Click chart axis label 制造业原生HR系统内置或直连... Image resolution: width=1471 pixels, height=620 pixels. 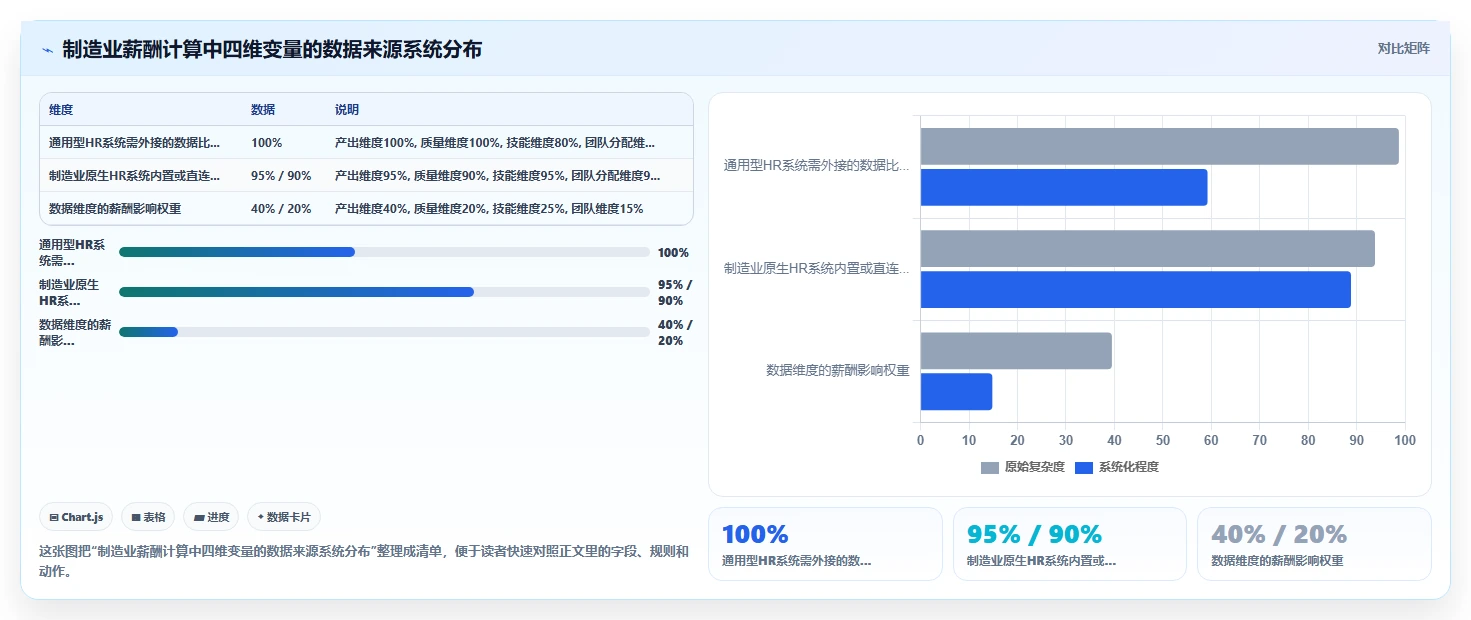point(817,268)
